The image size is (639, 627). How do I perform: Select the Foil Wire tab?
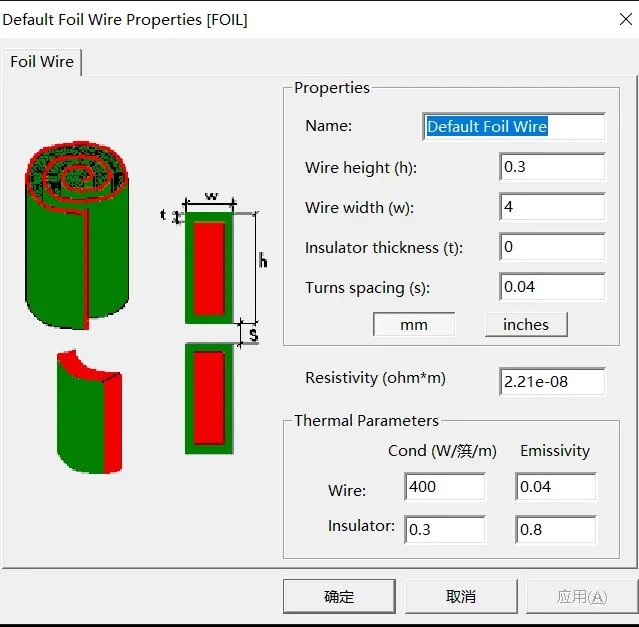click(x=42, y=62)
